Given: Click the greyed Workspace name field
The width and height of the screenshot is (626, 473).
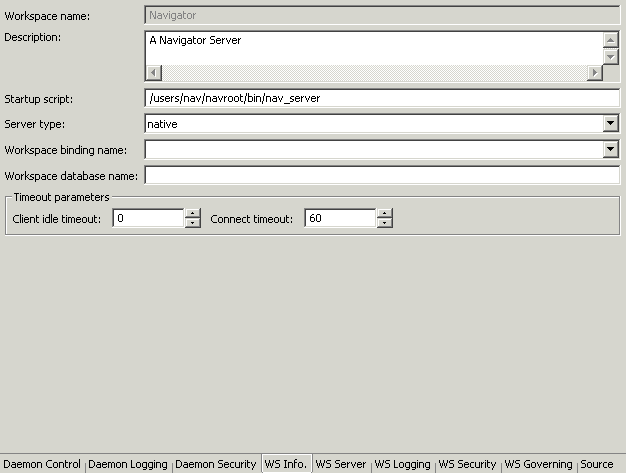Looking at the screenshot, I should (382, 15).
